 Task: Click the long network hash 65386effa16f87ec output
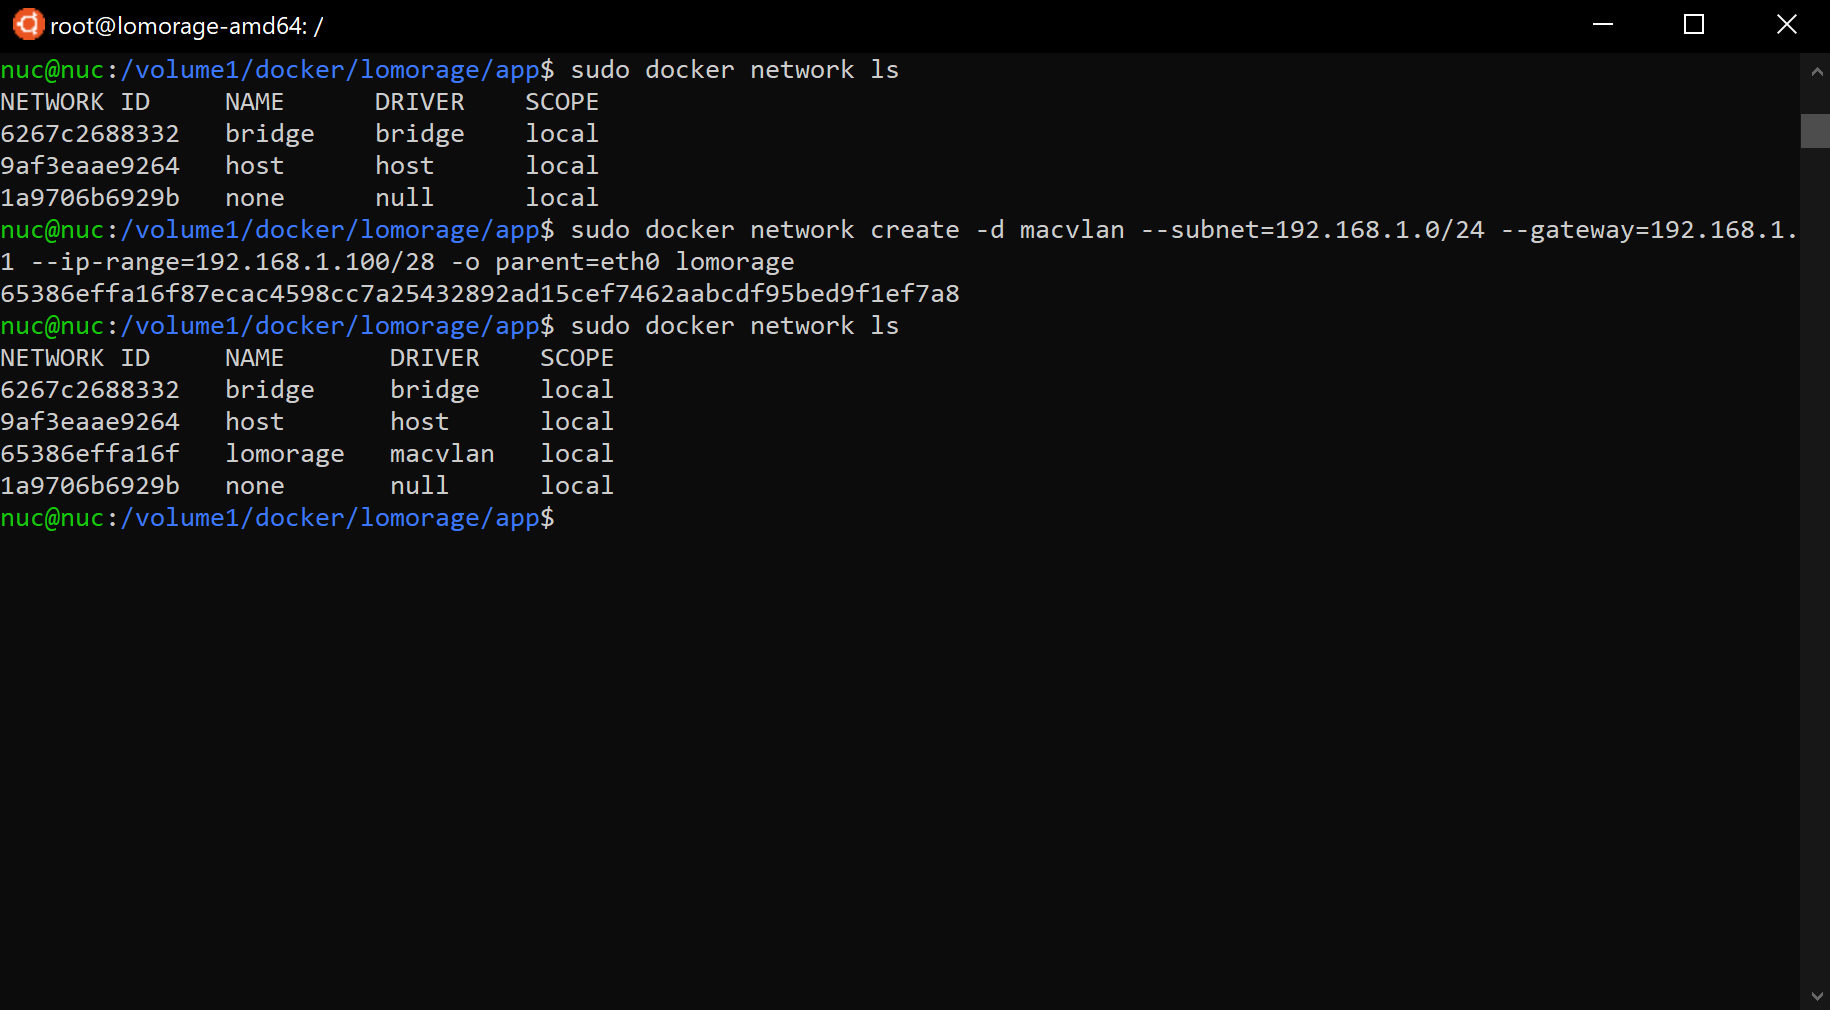tap(480, 294)
